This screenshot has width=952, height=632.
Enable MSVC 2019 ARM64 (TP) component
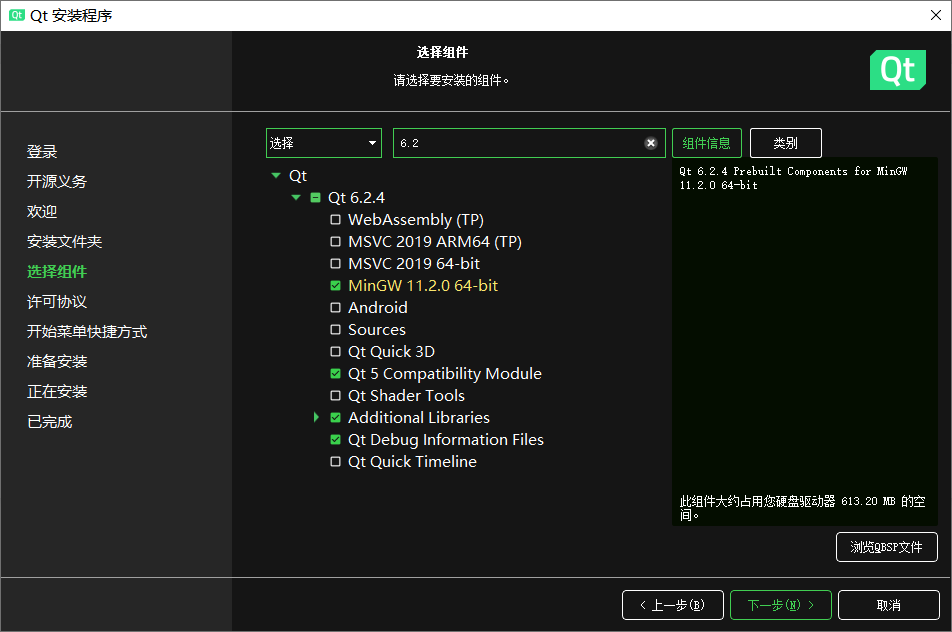(x=335, y=242)
